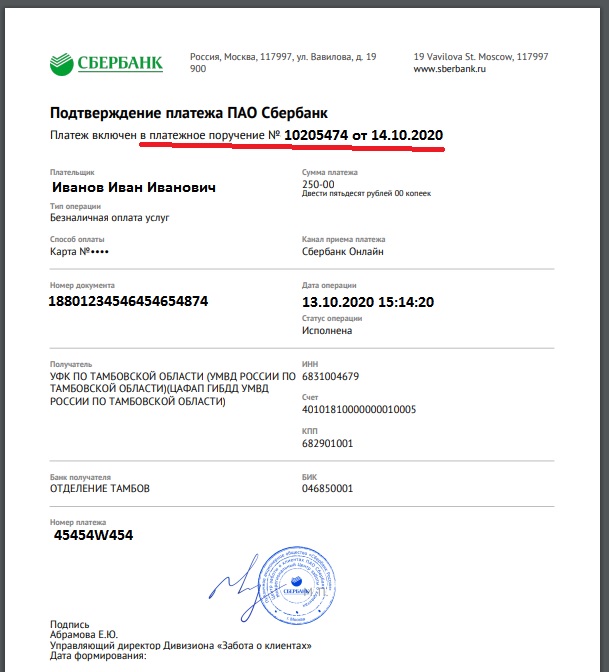Select operation date 13.10.2020 15:14:20
The image size is (609, 672).
click(x=368, y=302)
